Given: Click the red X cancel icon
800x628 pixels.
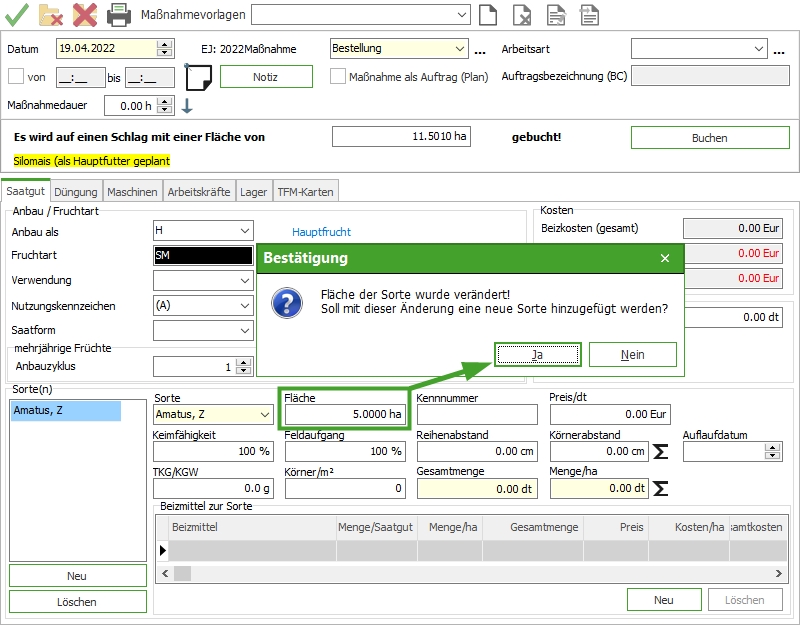Looking at the screenshot, I should point(85,15).
